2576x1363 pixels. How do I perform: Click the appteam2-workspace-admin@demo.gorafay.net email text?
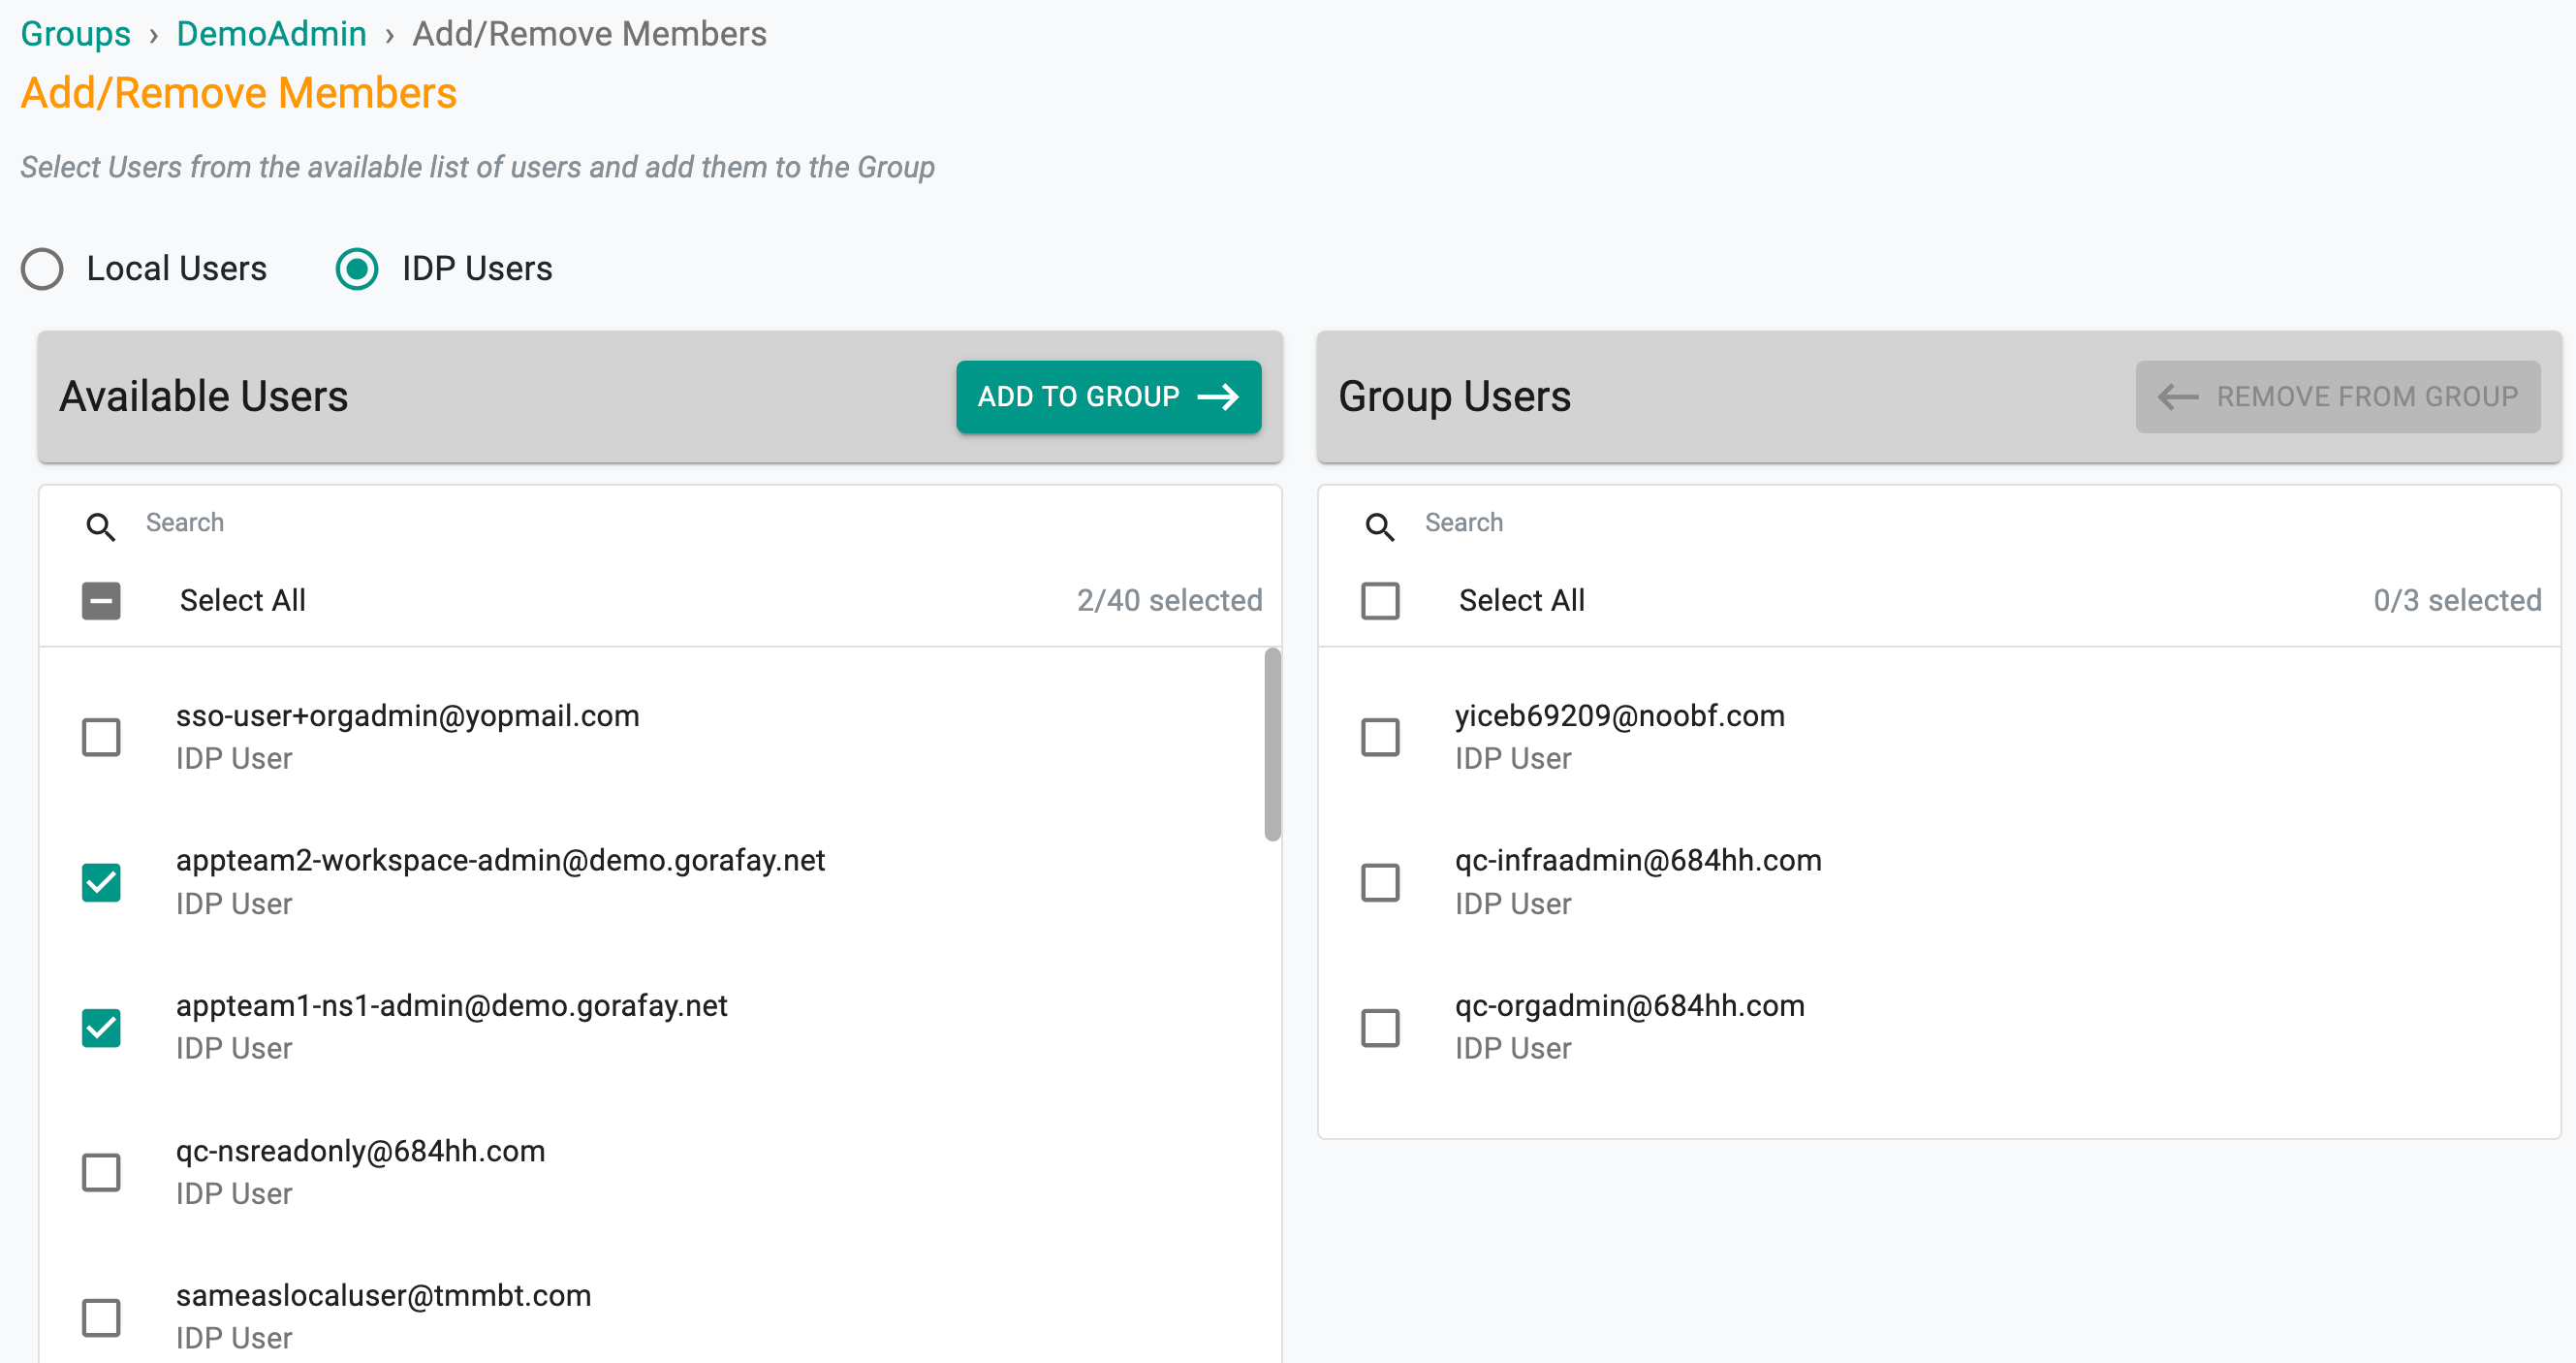[x=500, y=860]
